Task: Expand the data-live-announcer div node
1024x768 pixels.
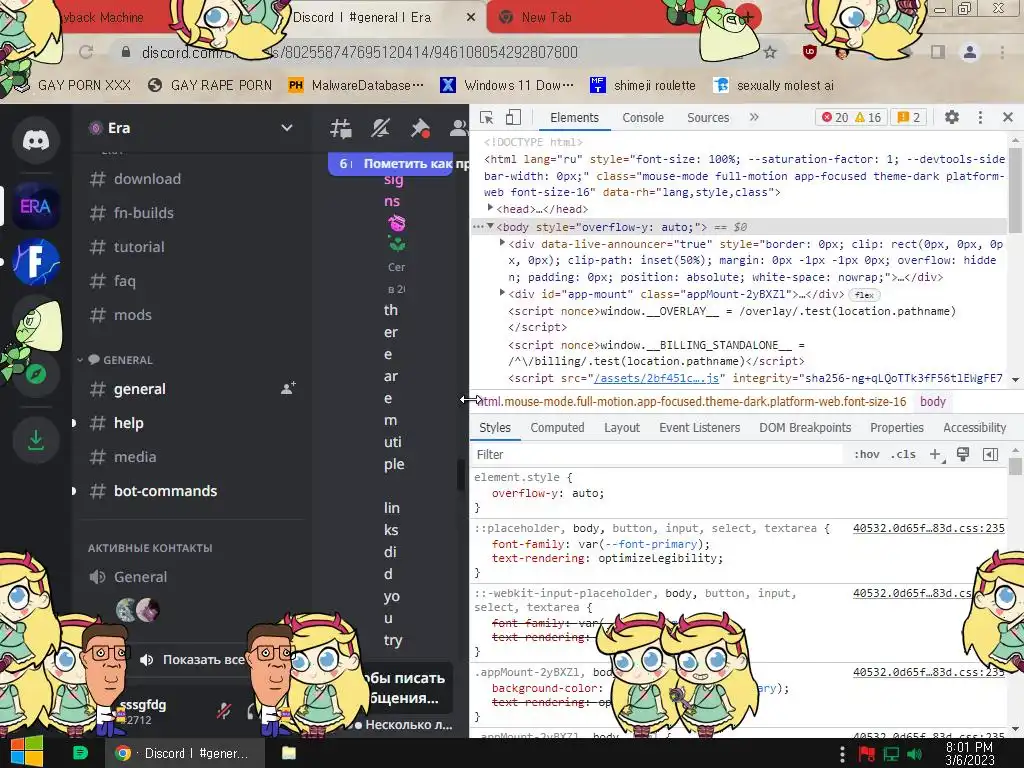Action: tap(502, 242)
